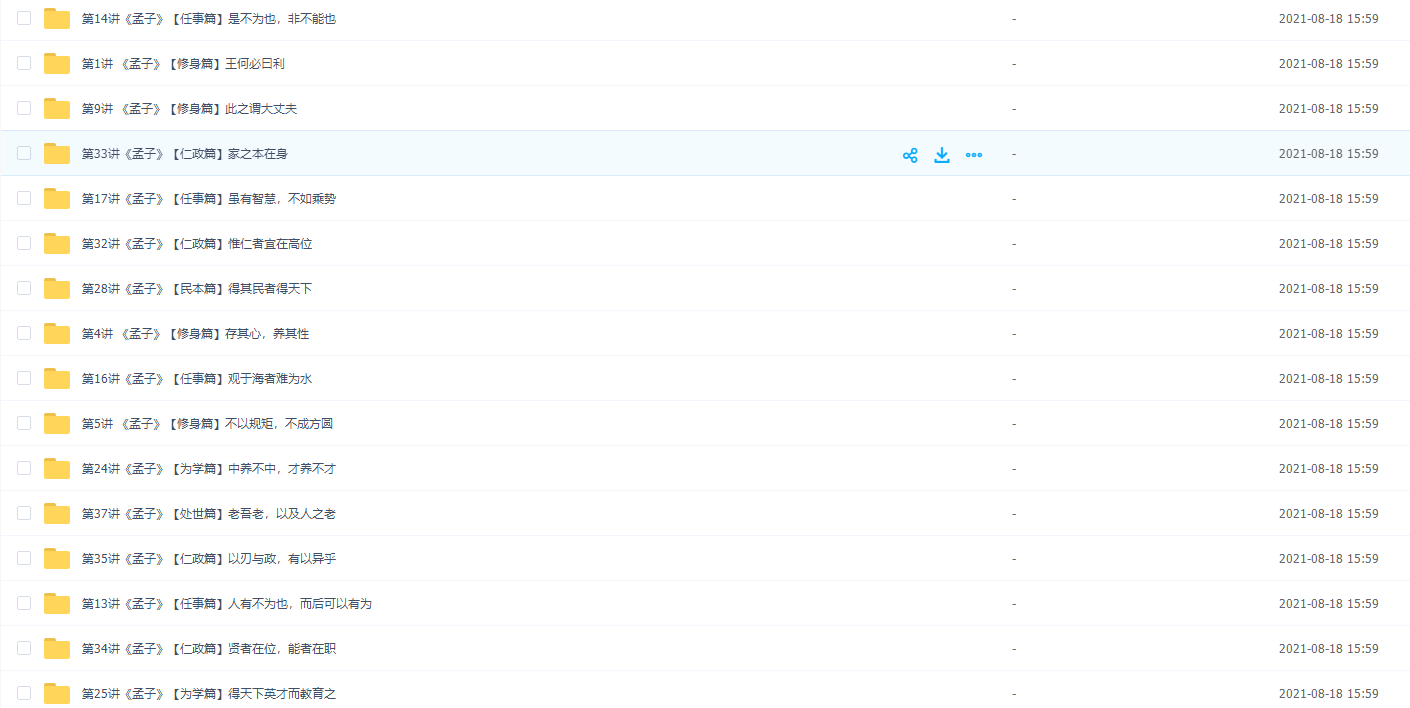Open folder named 第4讲 存其心，养其性

[x=195, y=334]
